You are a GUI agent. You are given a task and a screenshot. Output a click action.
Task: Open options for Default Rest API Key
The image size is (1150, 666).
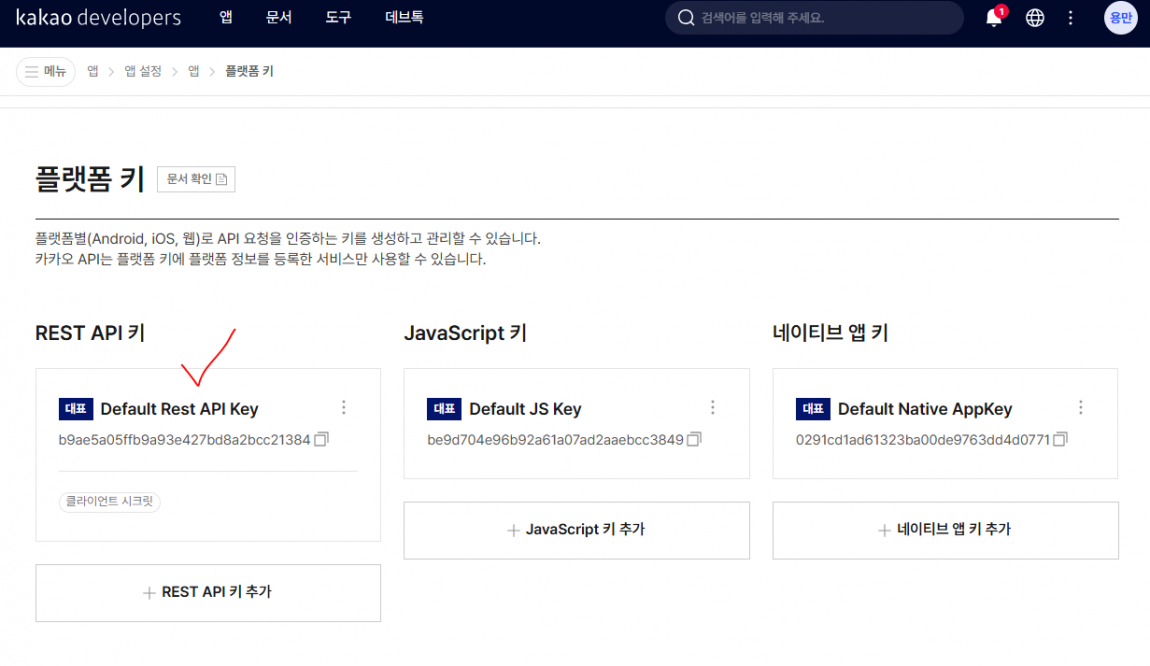(344, 408)
